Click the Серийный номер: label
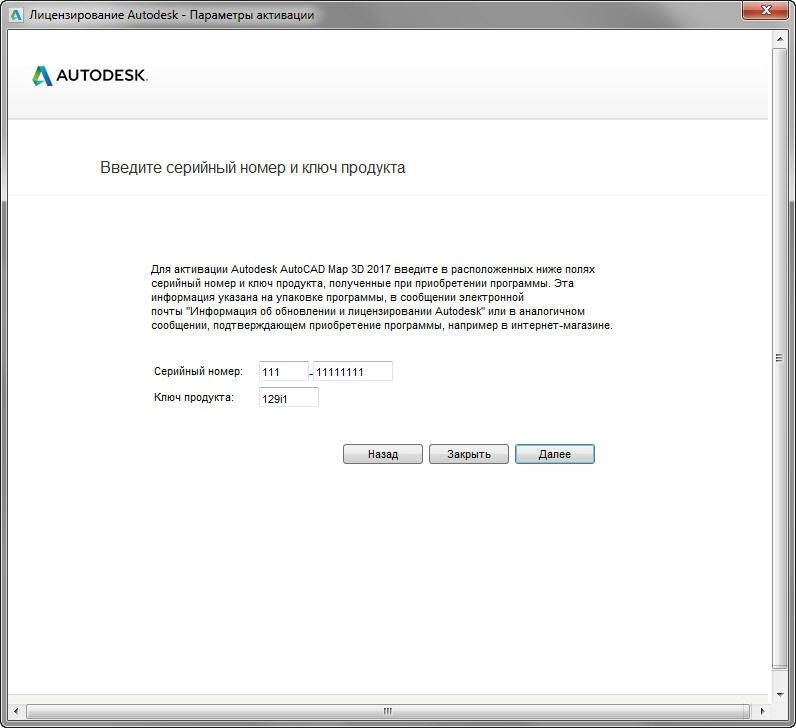The width and height of the screenshot is (796, 728). [x=198, y=371]
